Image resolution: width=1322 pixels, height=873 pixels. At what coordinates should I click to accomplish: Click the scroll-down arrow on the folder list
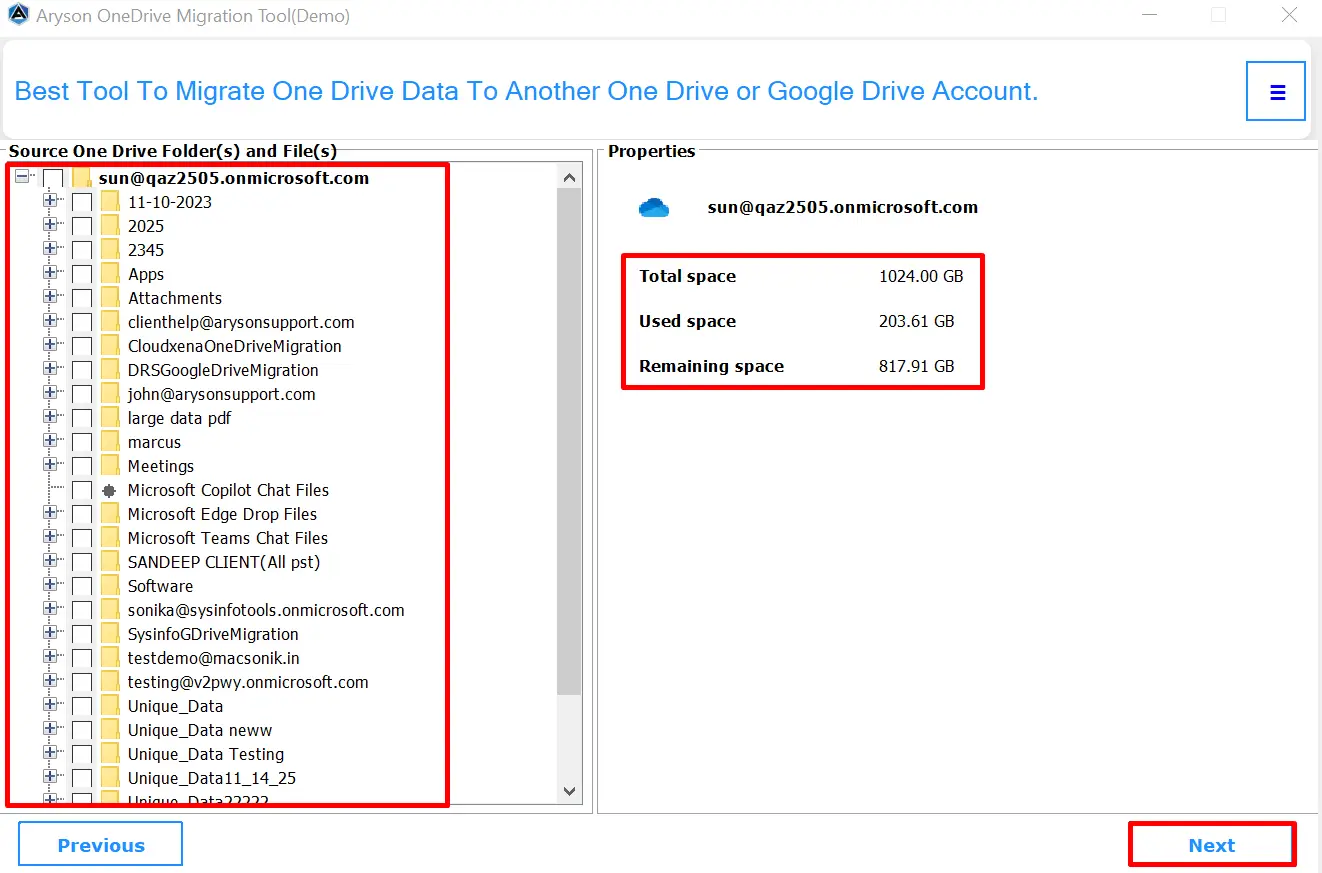569,790
